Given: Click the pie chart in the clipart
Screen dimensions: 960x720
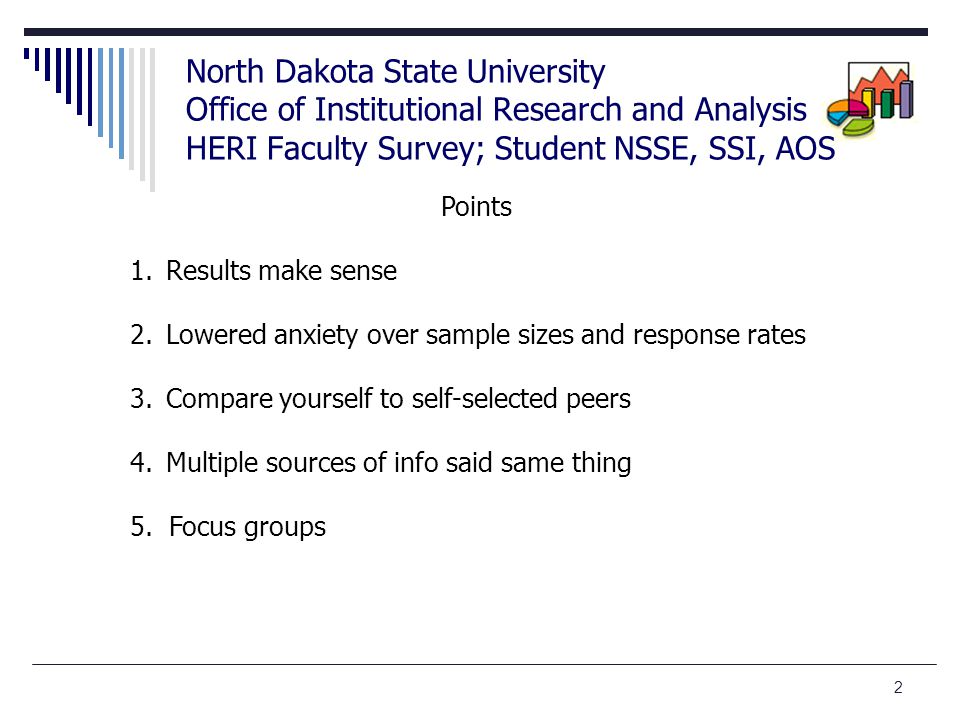Looking at the screenshot, I should 850,118.
